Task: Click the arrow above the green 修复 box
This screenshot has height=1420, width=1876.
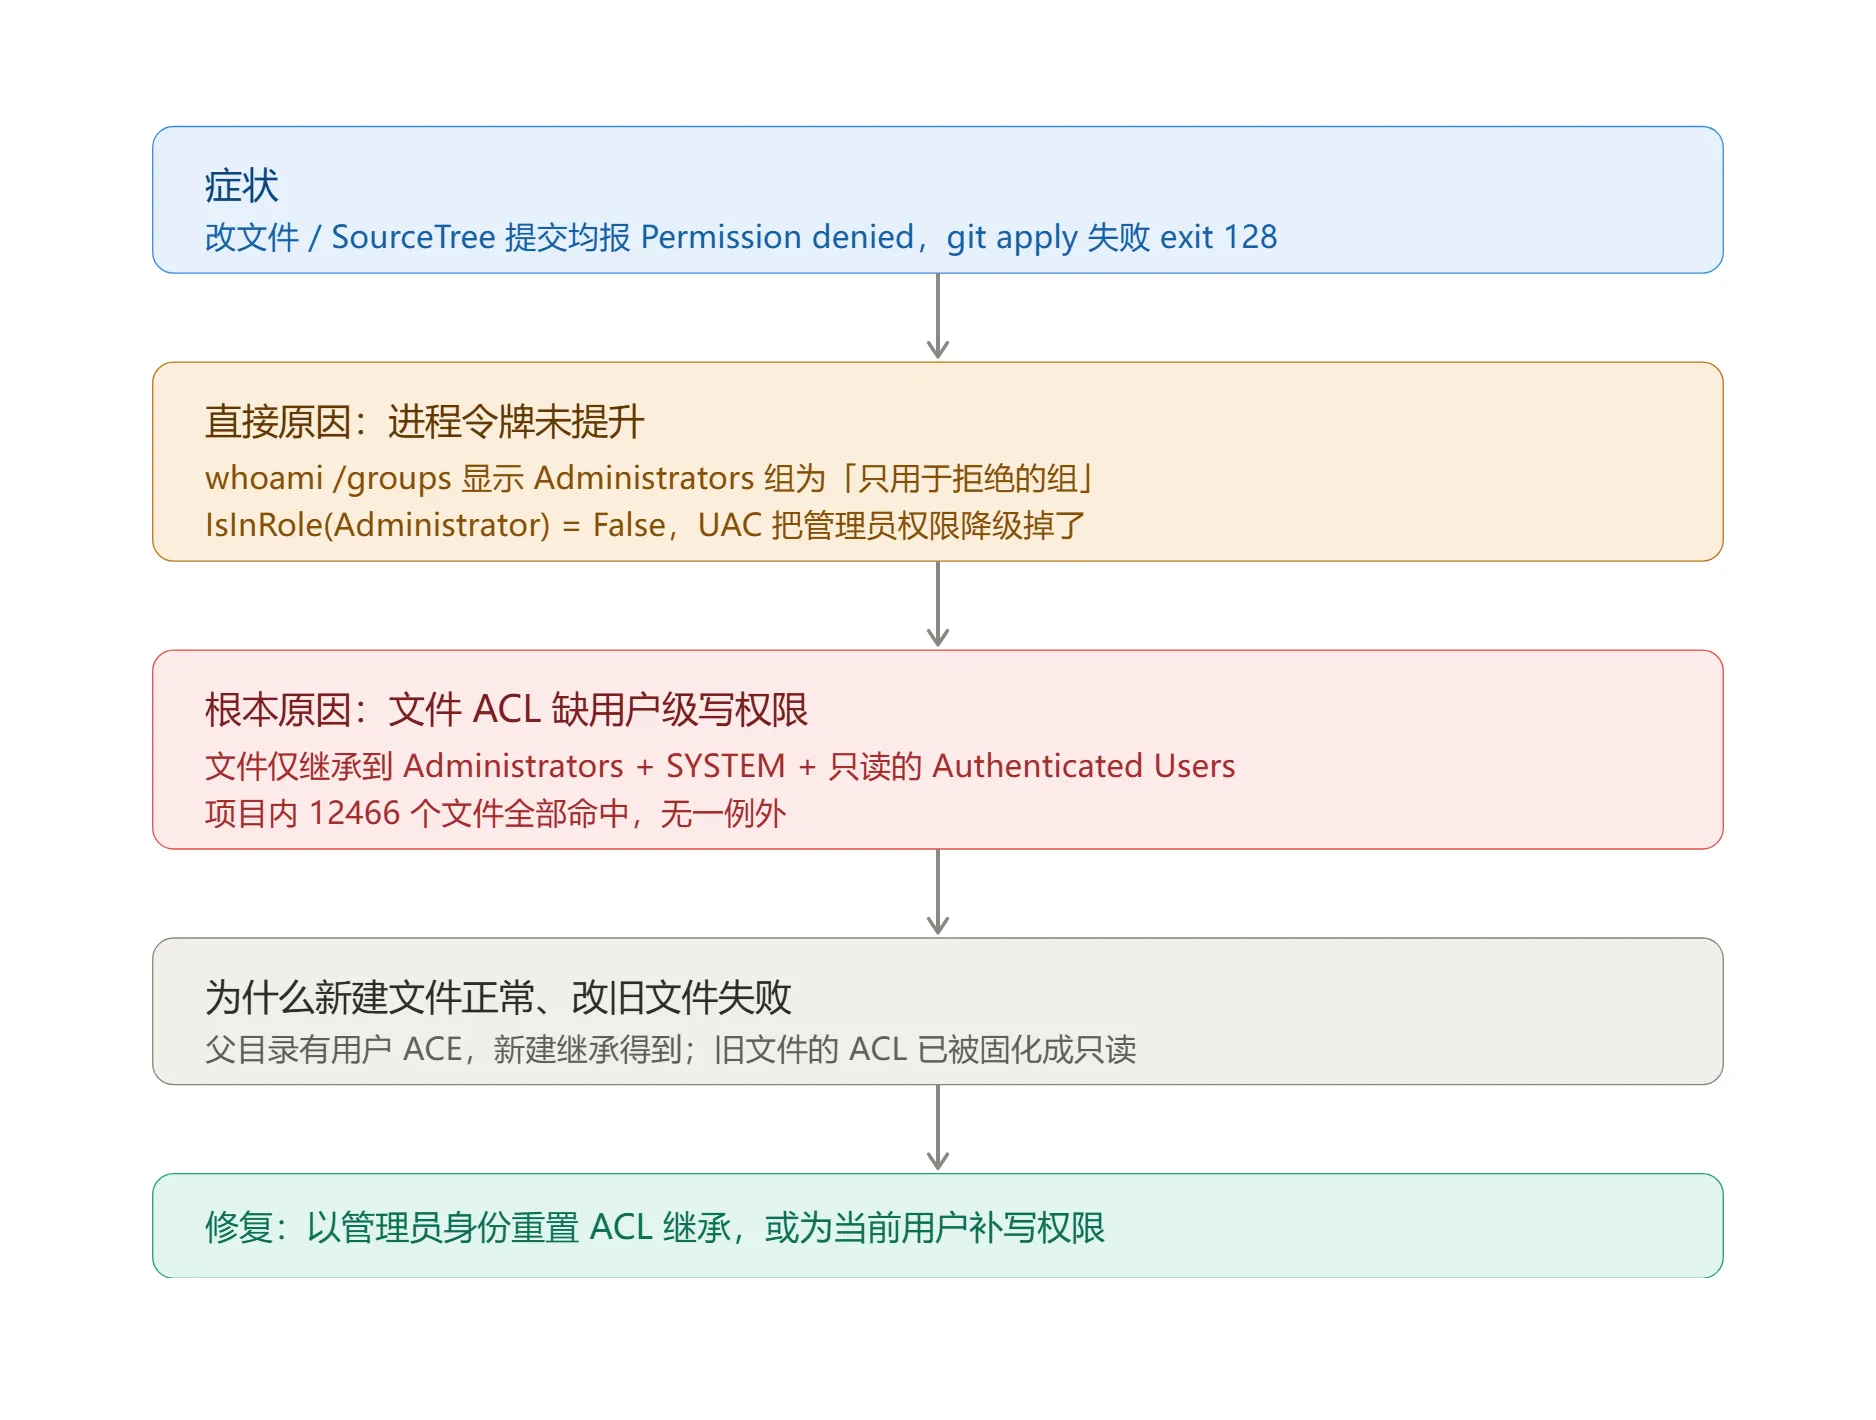Action: 937,1128
